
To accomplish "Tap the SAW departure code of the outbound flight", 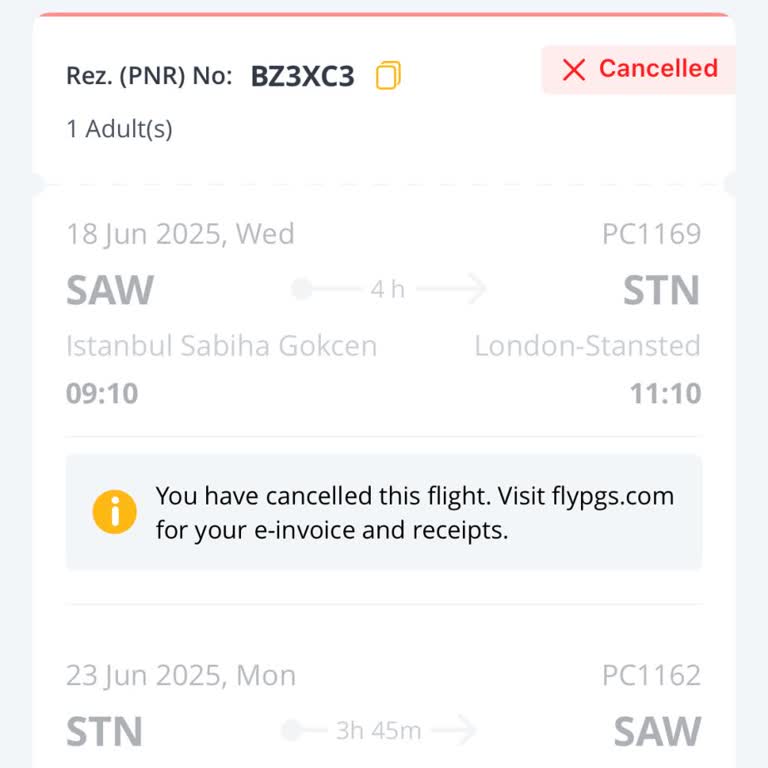I will [x=110, y=290].
